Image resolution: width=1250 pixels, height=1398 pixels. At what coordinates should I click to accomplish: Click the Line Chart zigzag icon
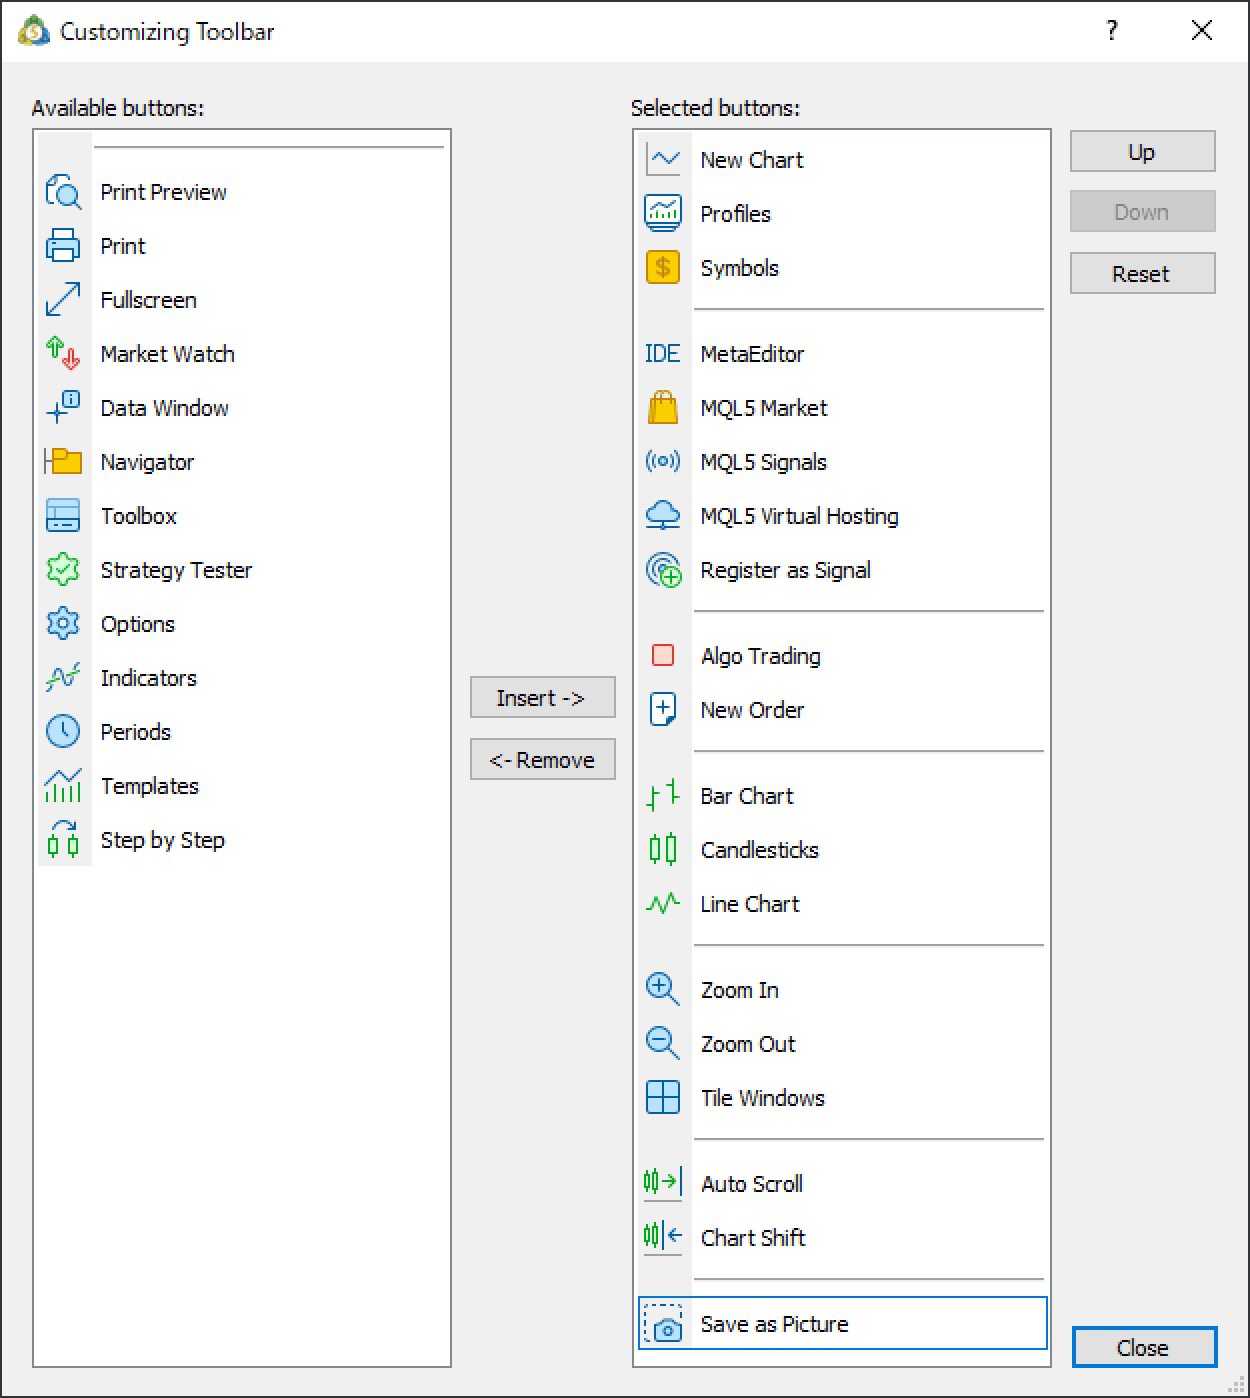point(663,904)
